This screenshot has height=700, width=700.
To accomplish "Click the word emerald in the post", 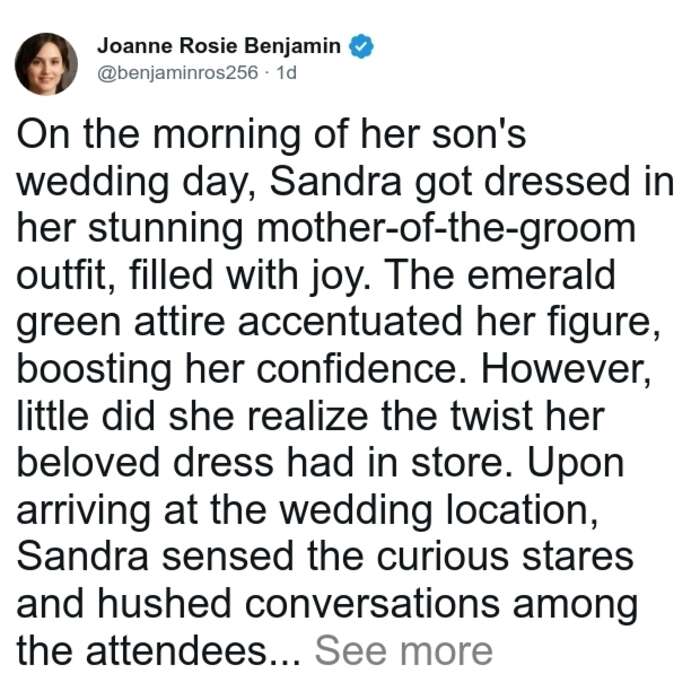I will 541,275.
